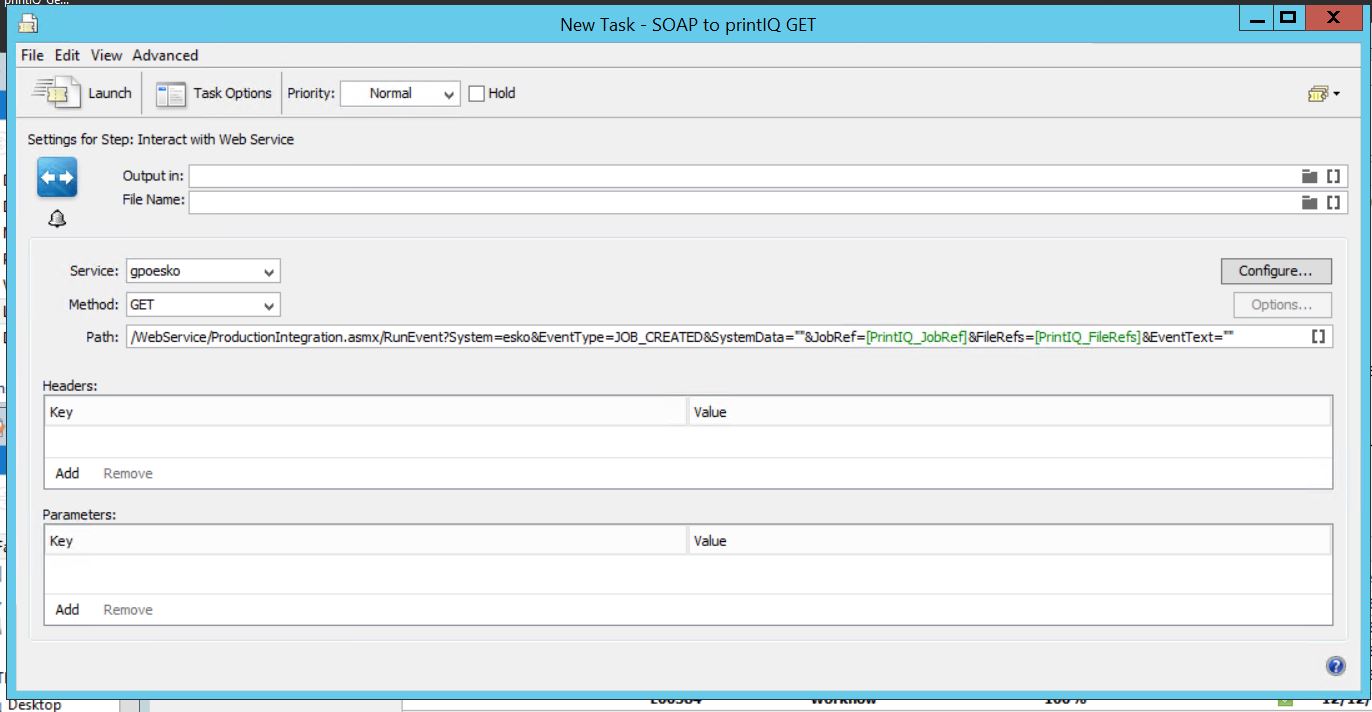
Task: Open the Service dropdown showing gpoesko
Action: pyautogui.click(x=203, y=271)
